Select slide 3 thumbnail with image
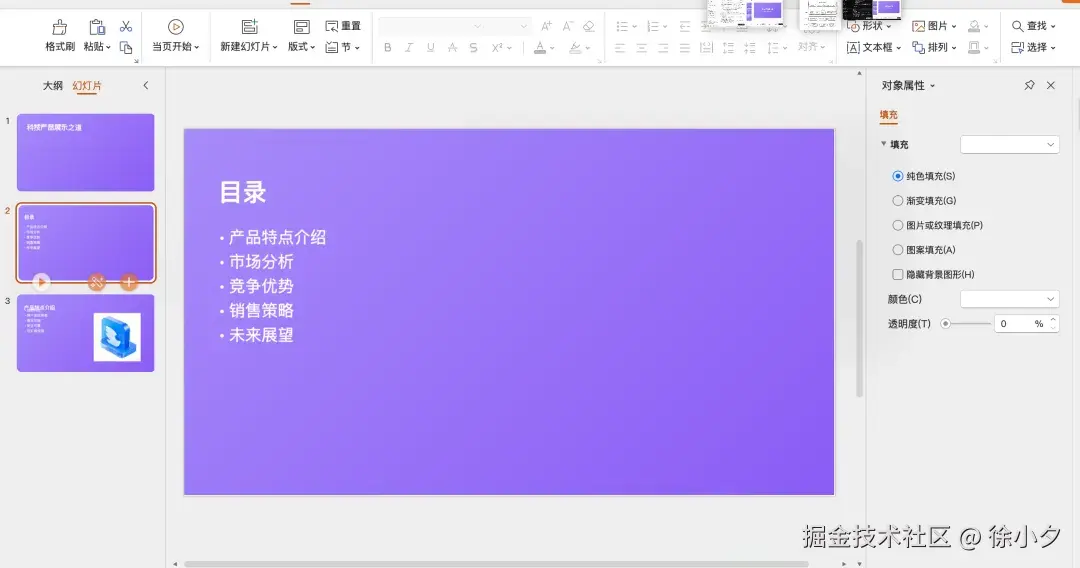This screenshot has width=1080, height=568. [x=85, y=333]
